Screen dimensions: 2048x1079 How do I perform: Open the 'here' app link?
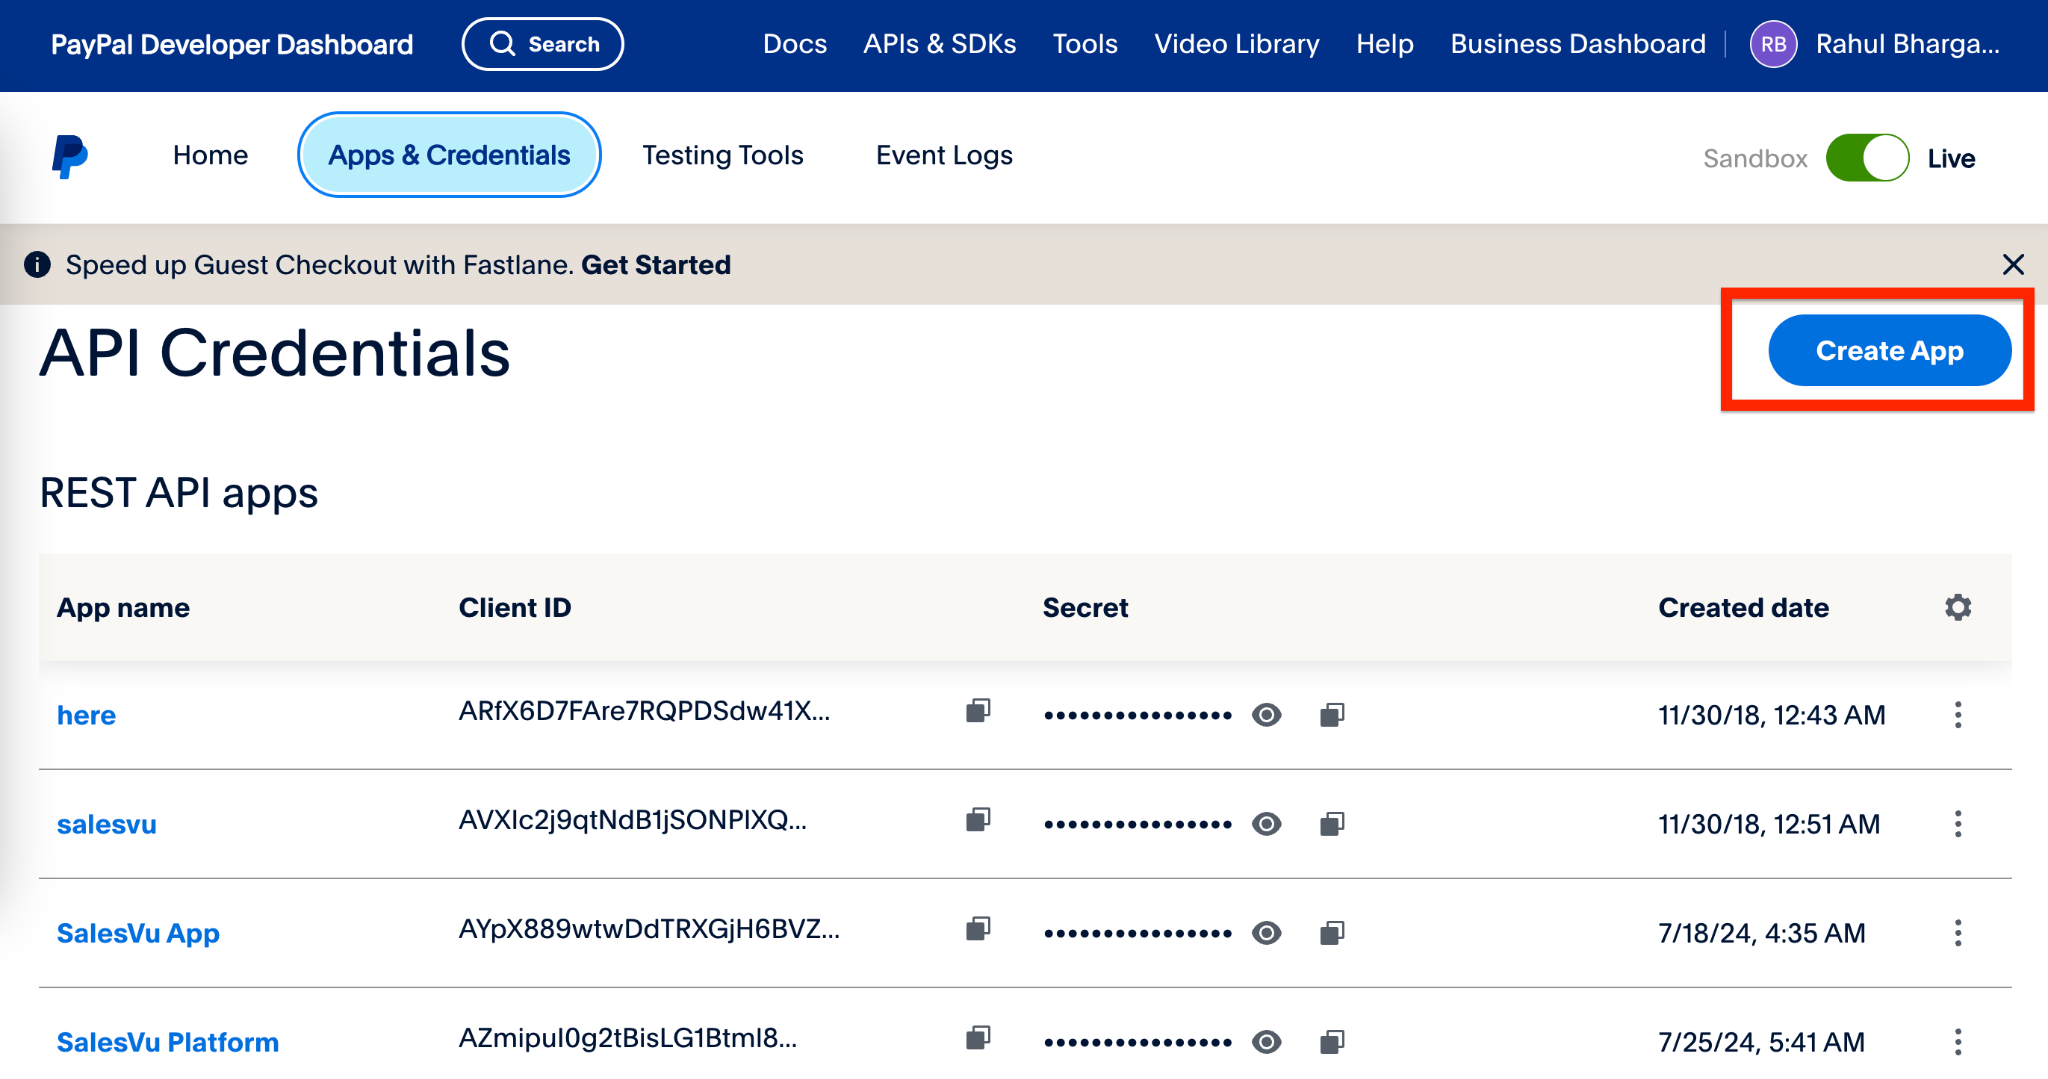(x=86, y=715)
